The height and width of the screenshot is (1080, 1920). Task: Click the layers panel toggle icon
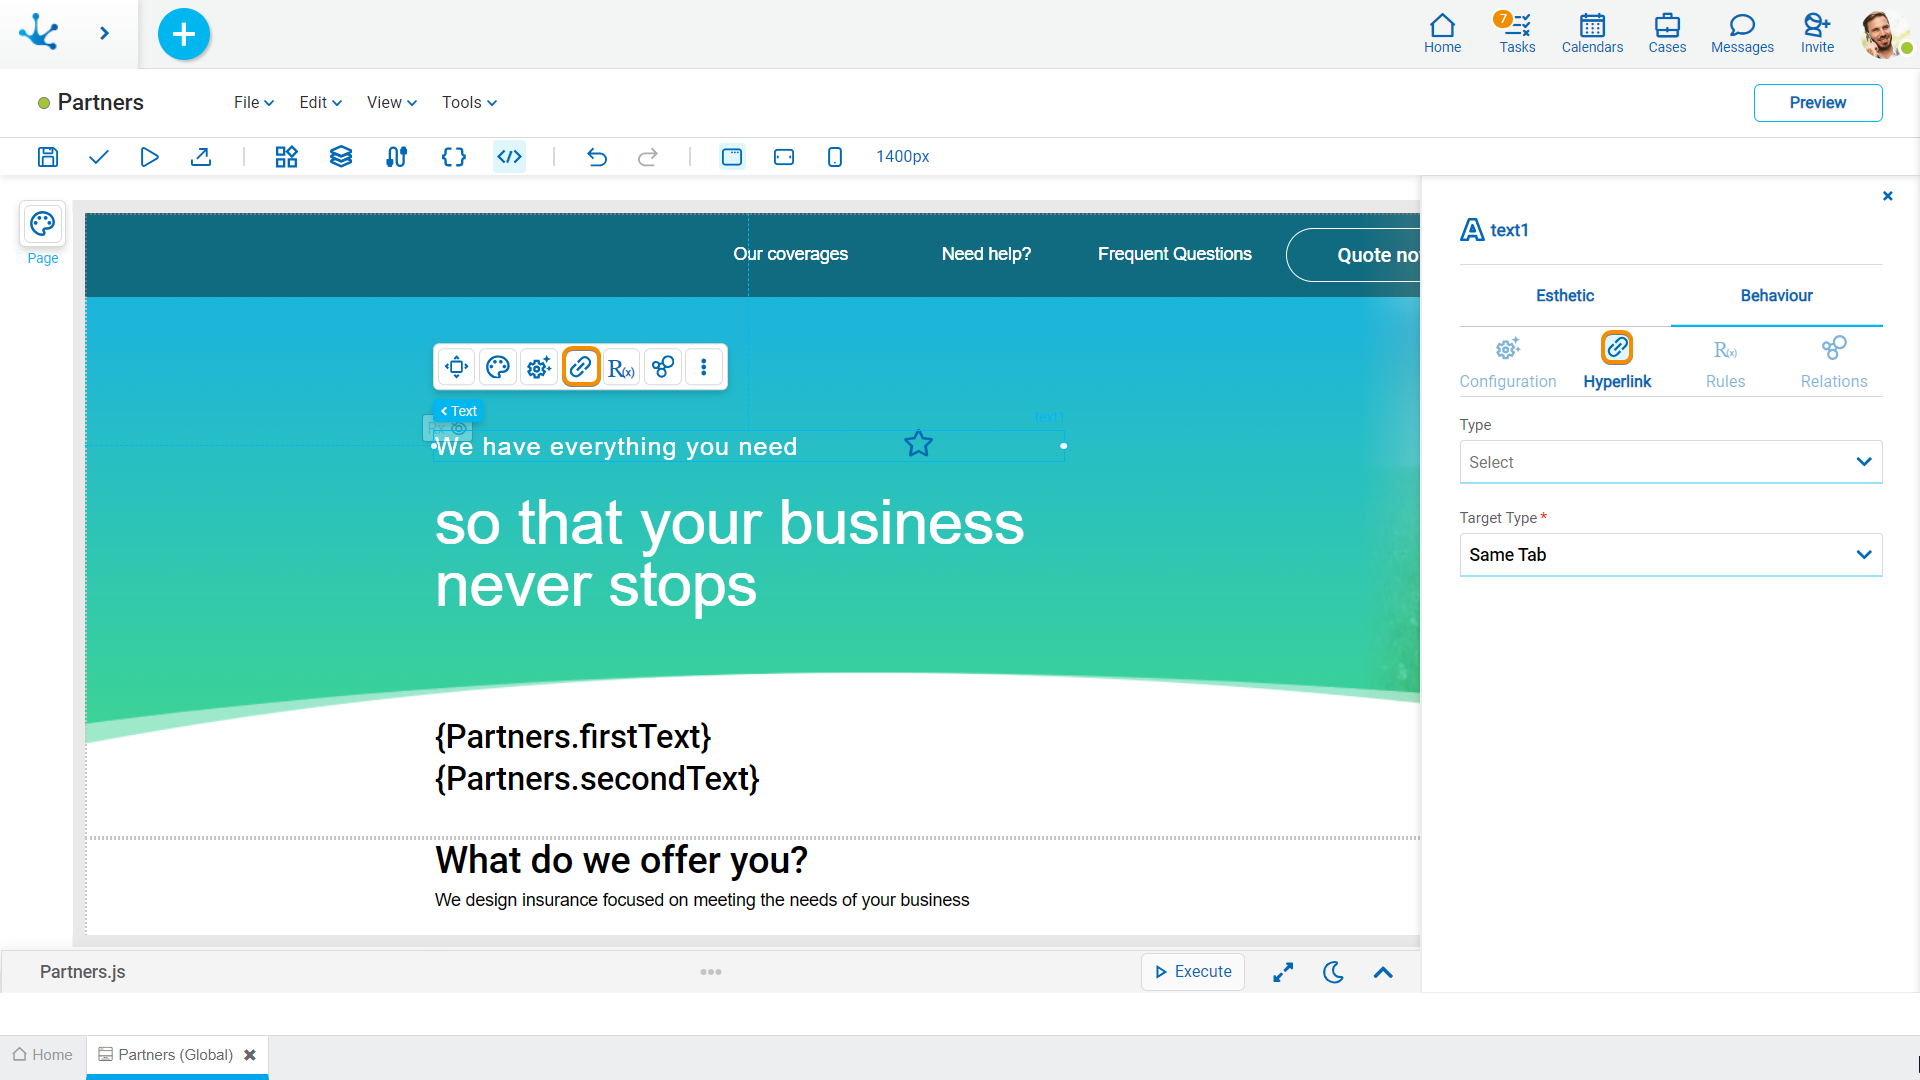click(340, 156)
